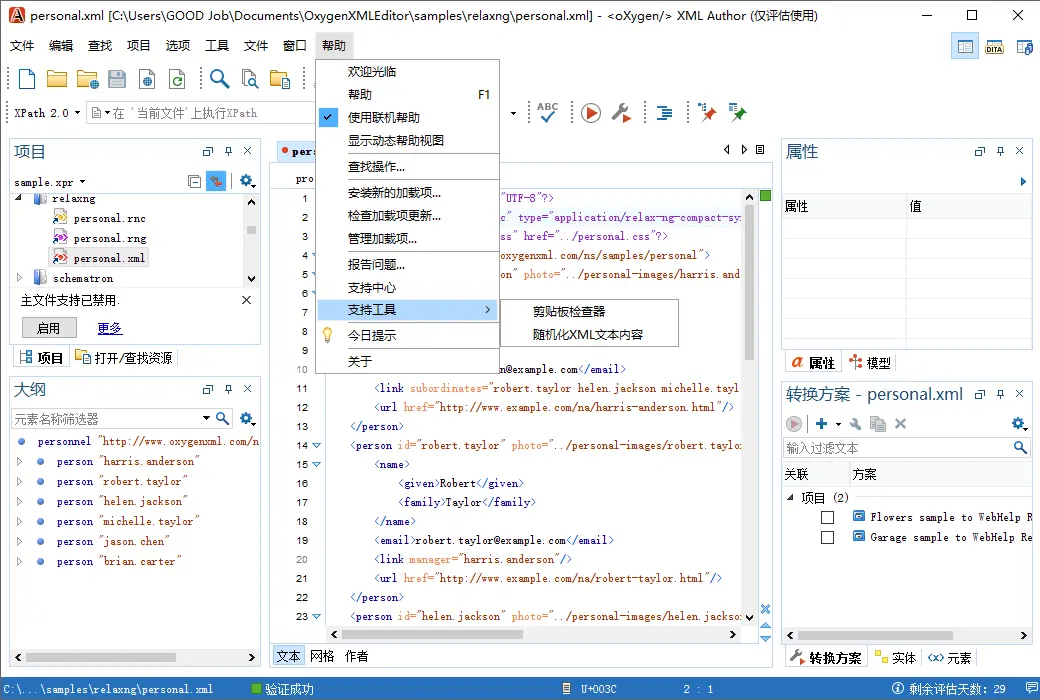Open the sample.xpr project dropdown
Screen dimensions: 1040x700
(x=82, y=182)
